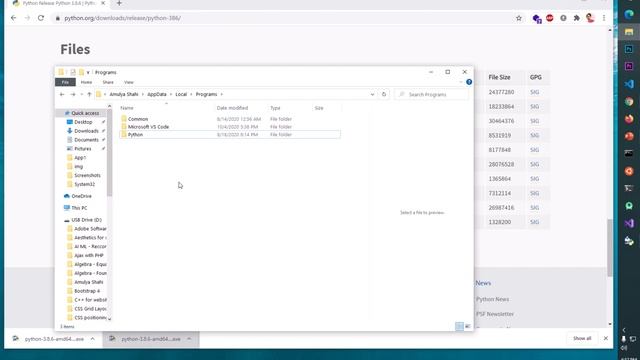The width and height of the screenshot is (640, 360).
Task: Launch Premiere Pro from the taskbar
Action: [x=629, y=66]
